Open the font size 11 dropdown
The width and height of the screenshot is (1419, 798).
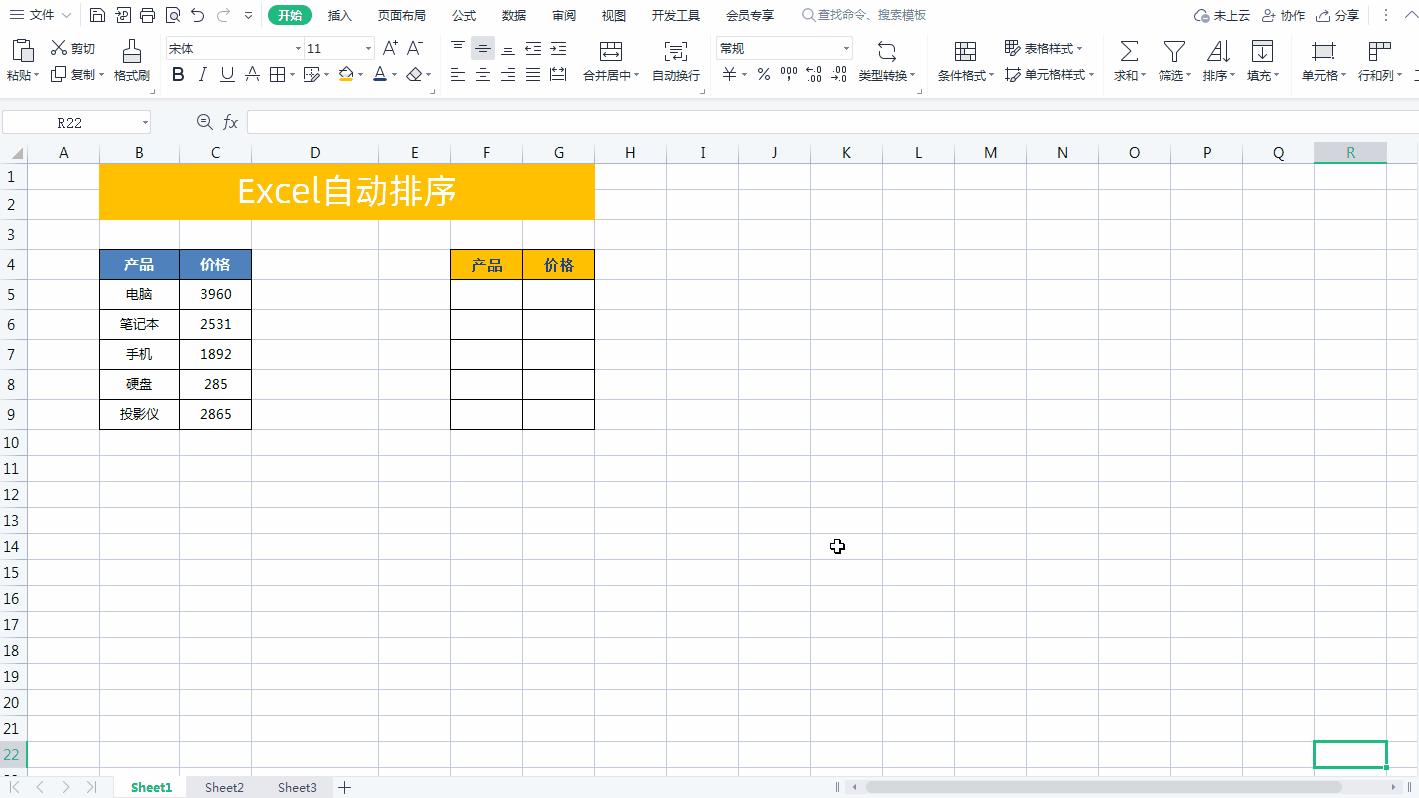click(366, 48)
